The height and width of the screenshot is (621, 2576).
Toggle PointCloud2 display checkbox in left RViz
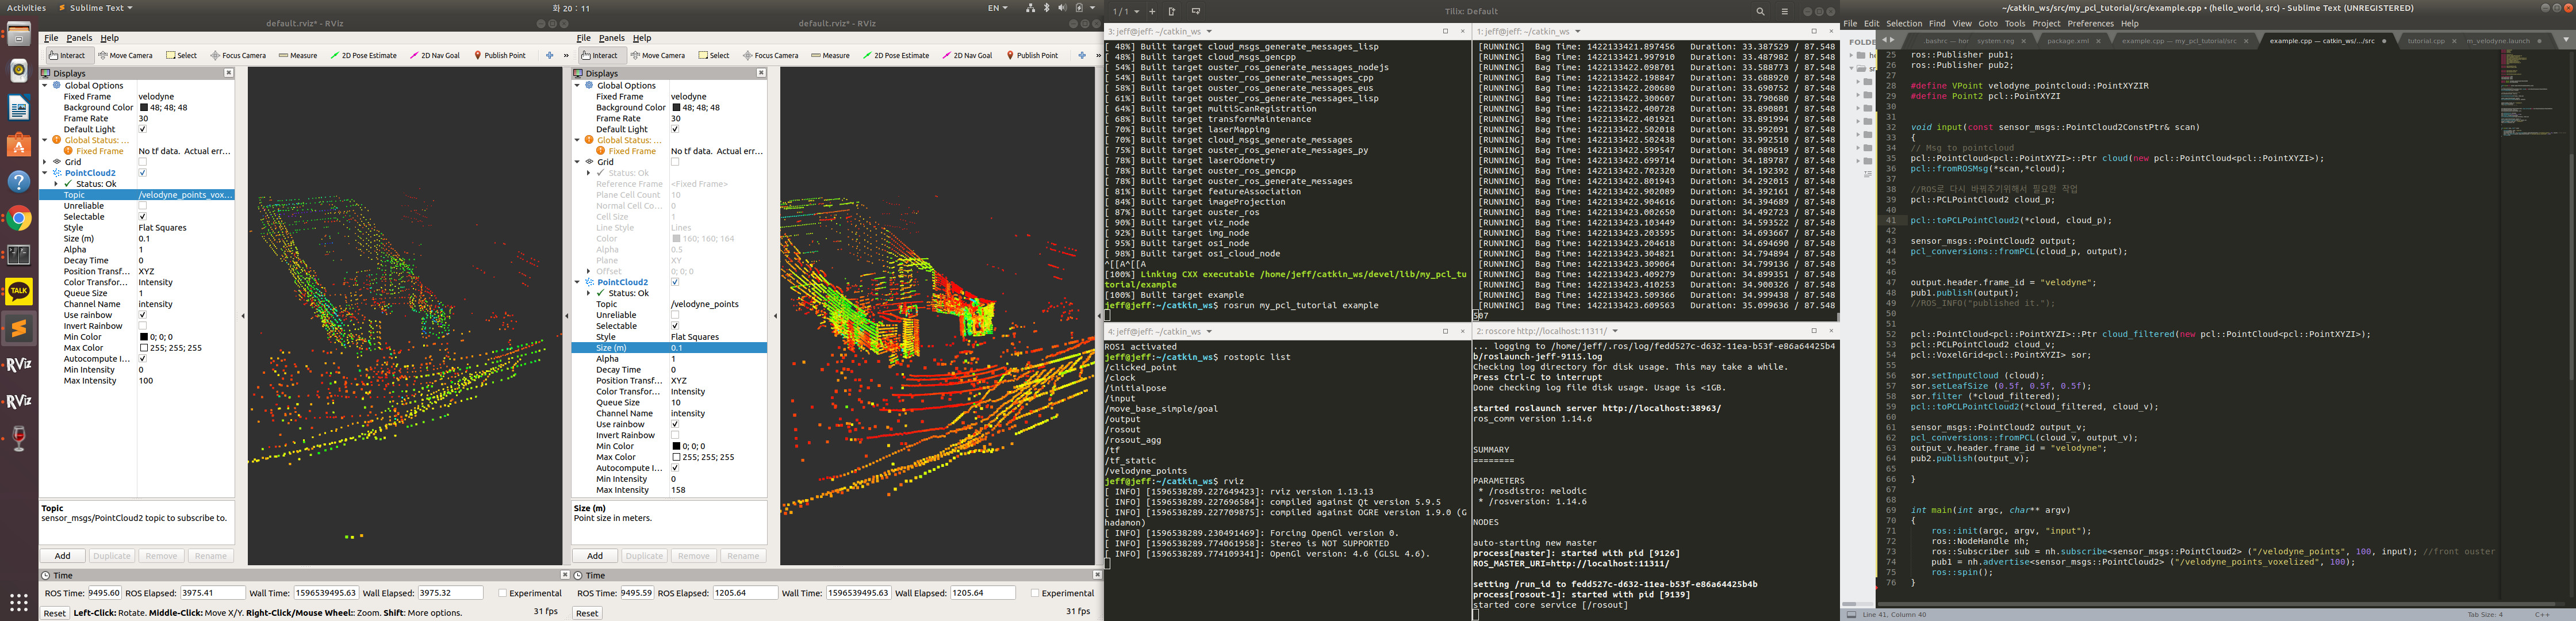coord(142,173)
